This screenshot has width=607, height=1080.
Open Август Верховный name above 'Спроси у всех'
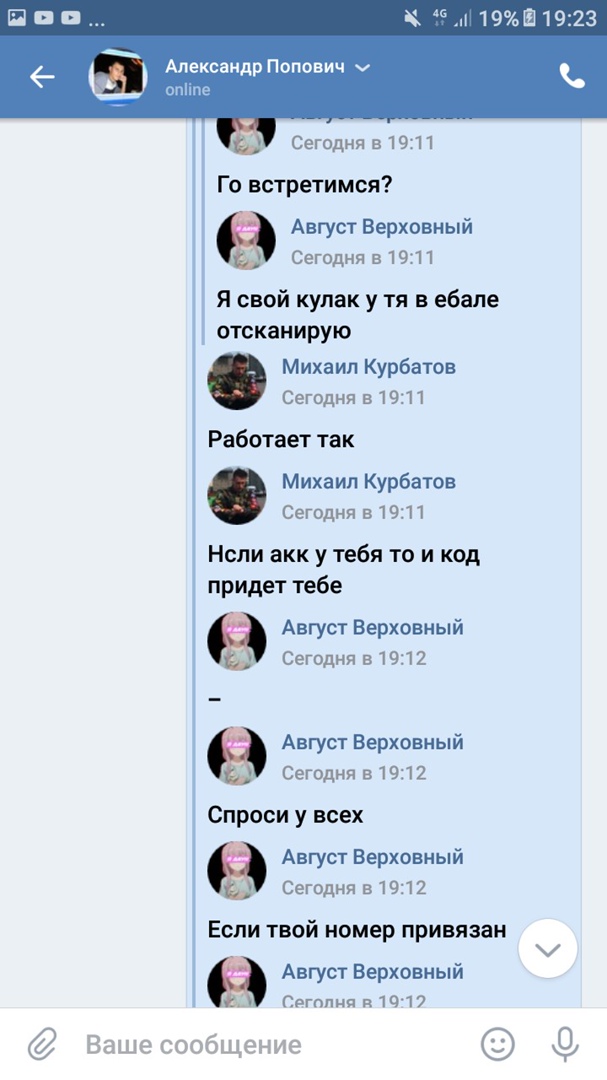click(x=373, y=742)
